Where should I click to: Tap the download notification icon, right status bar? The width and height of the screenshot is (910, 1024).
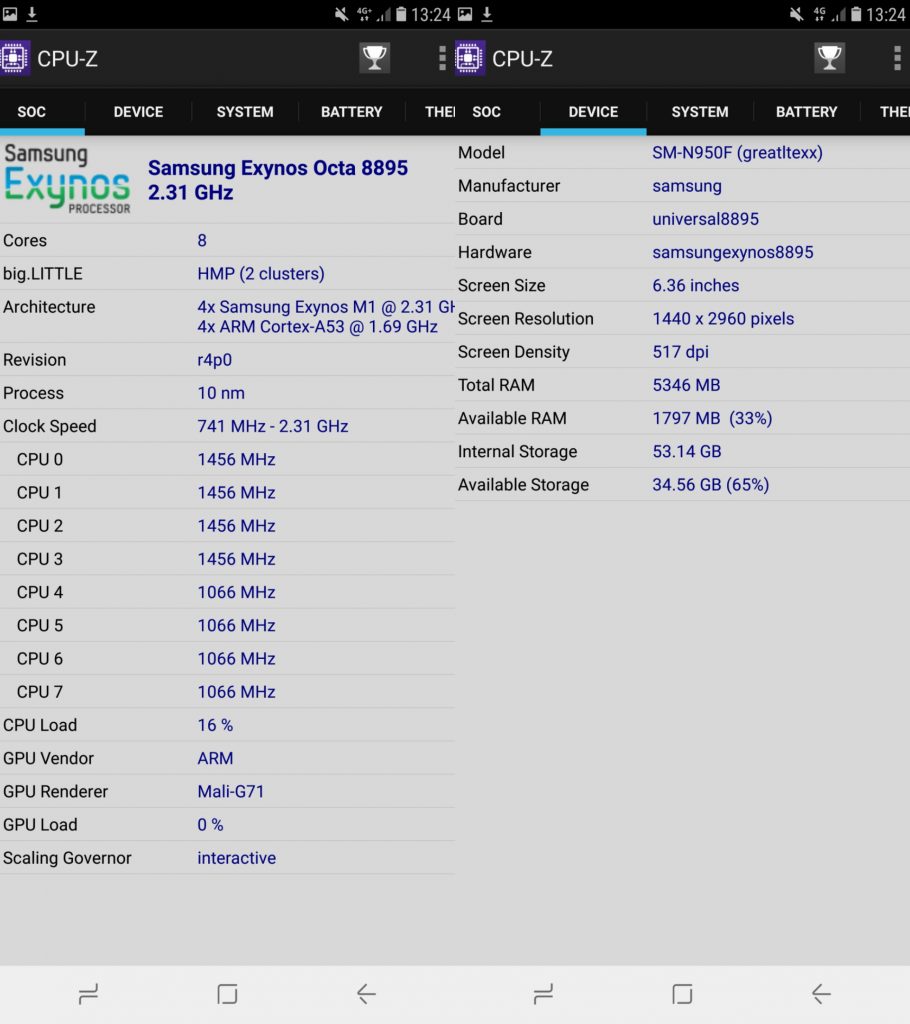coord(487,14)
